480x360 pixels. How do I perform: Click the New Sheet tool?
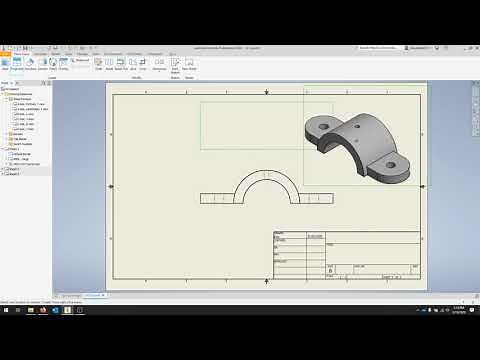pos(189,64)
